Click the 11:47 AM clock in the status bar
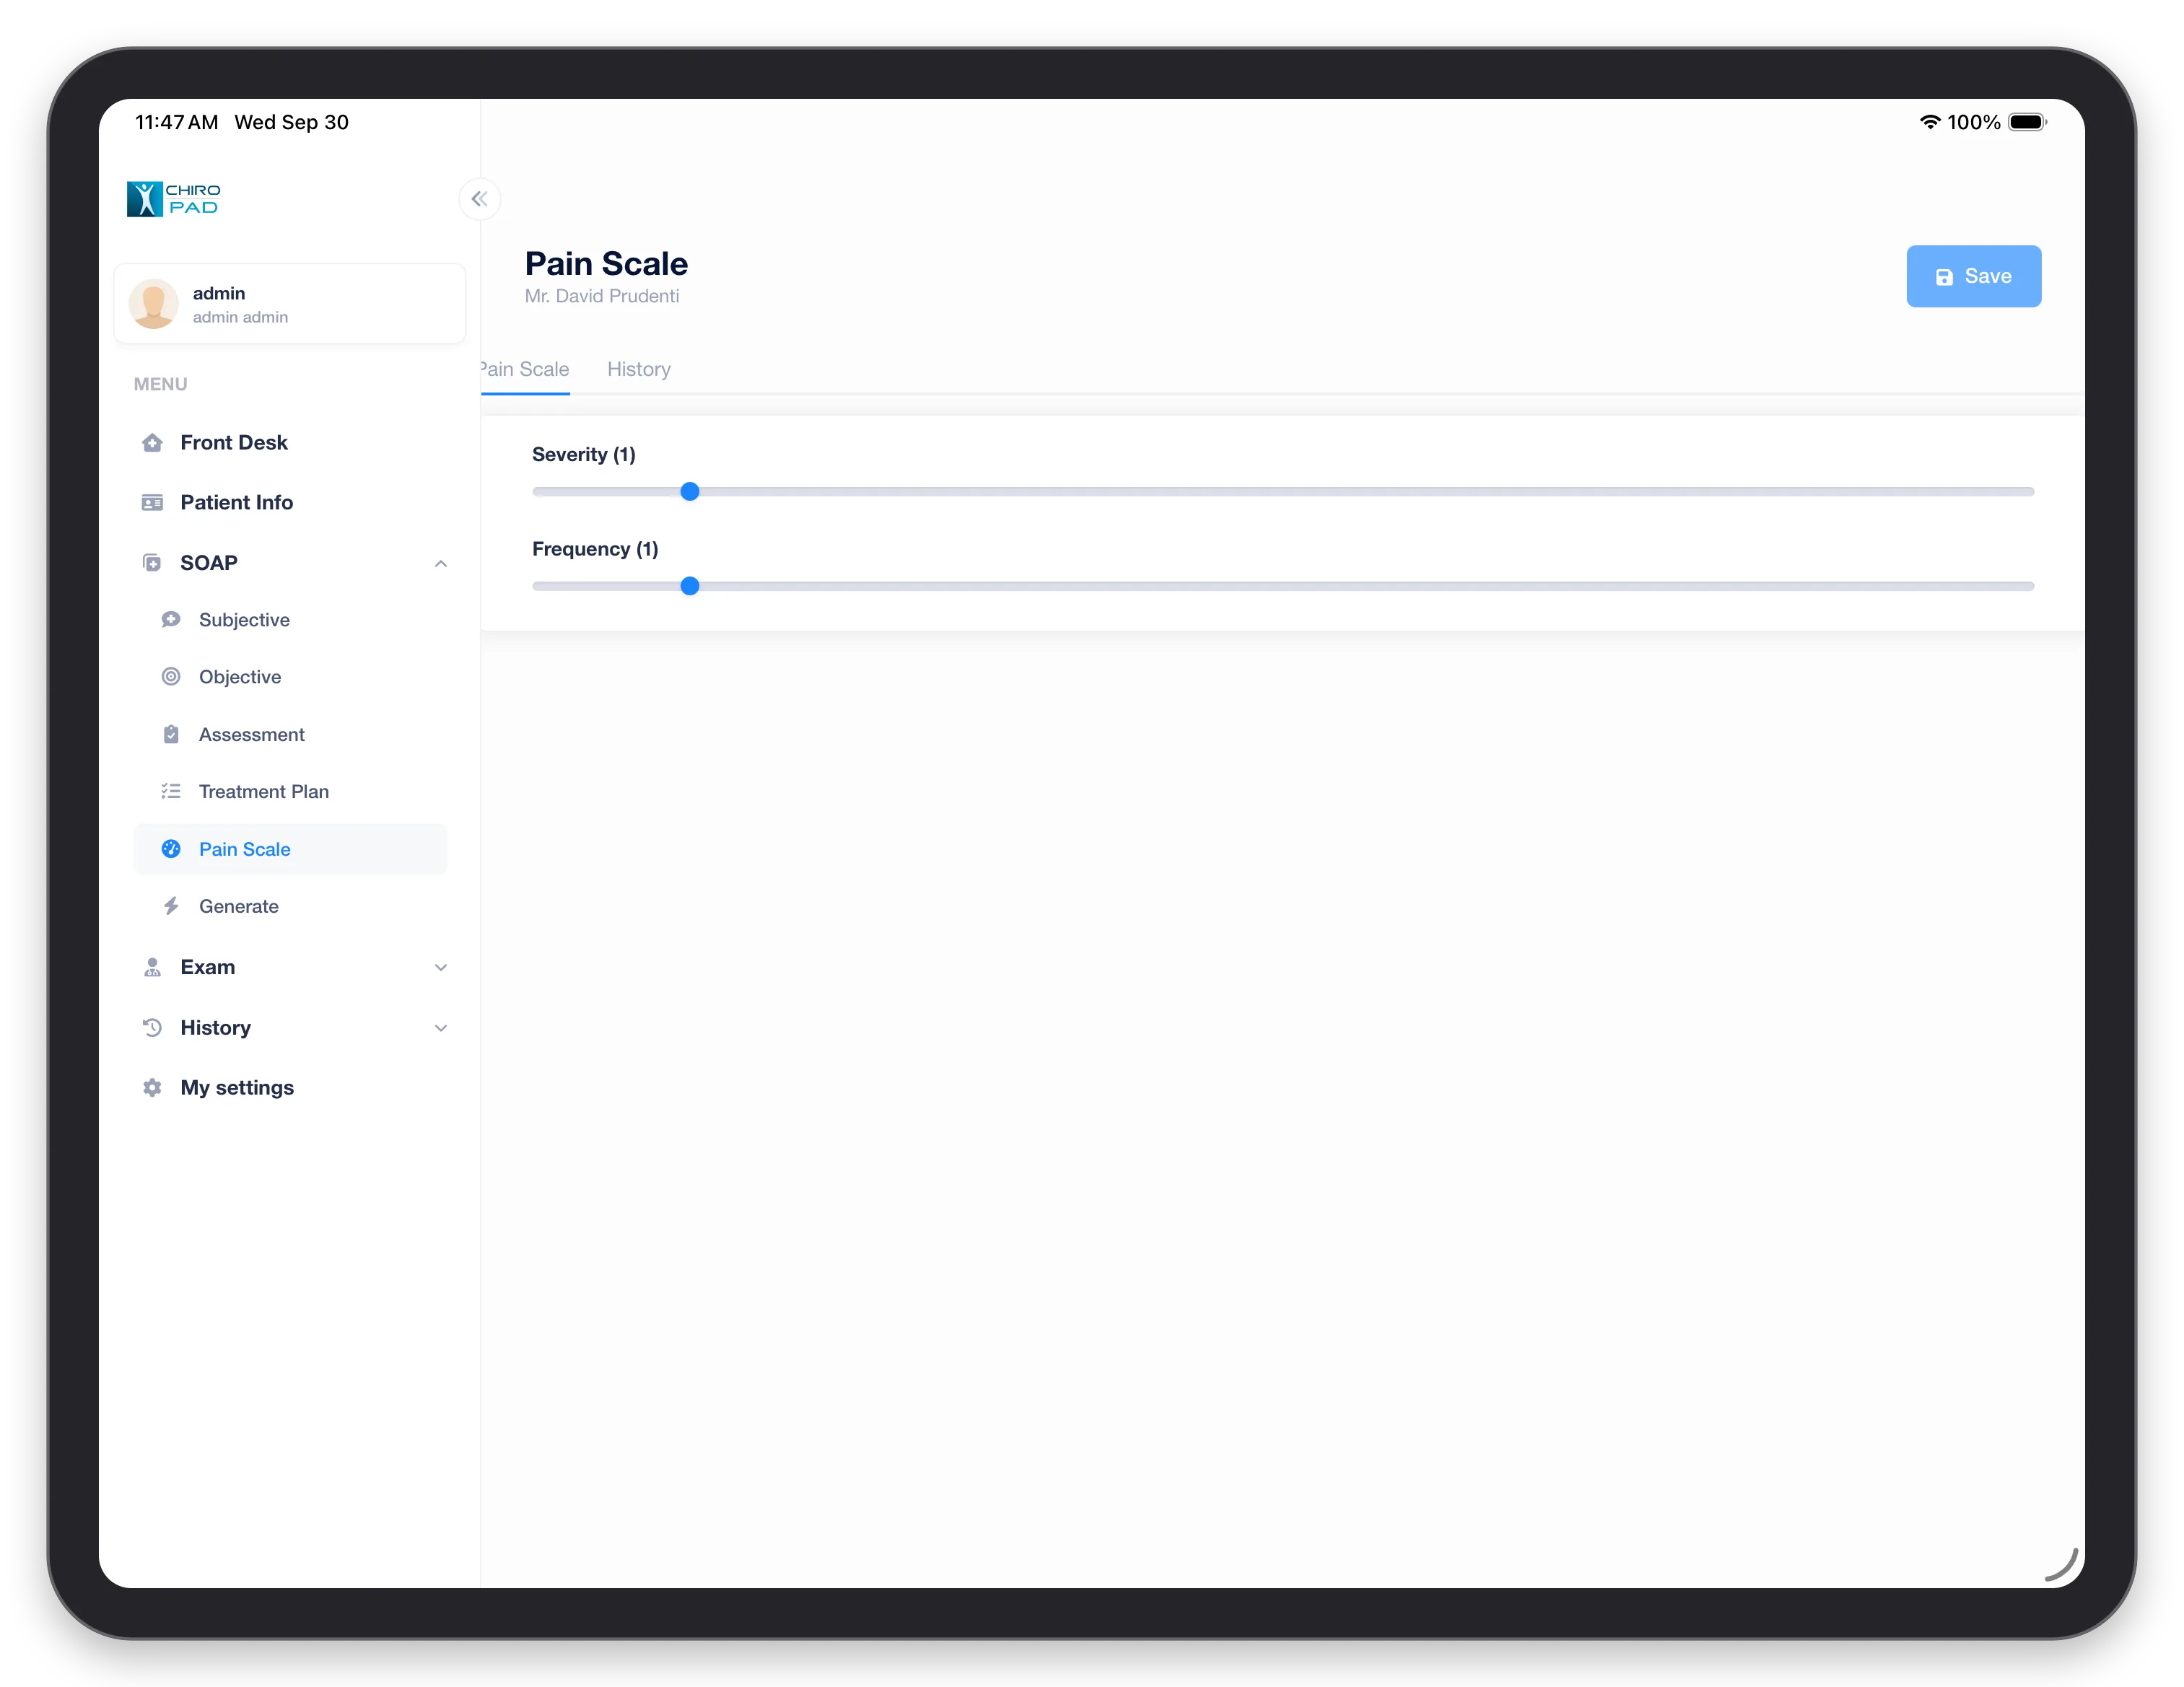The image size is (2184, 1687). click(x=177, y=122)
